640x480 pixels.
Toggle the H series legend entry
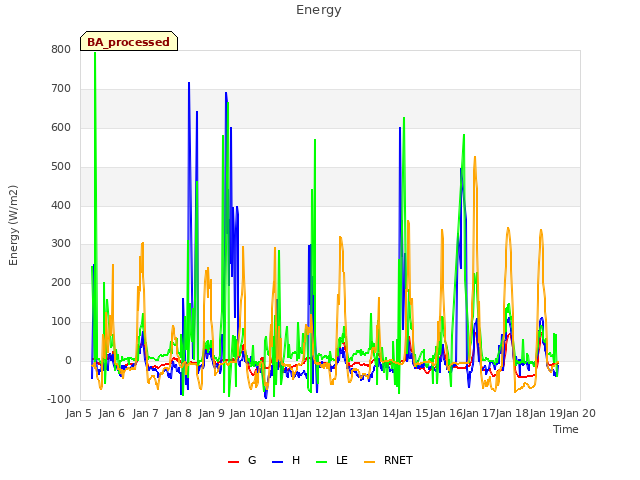pyautogui.click(x=286, y=460)
